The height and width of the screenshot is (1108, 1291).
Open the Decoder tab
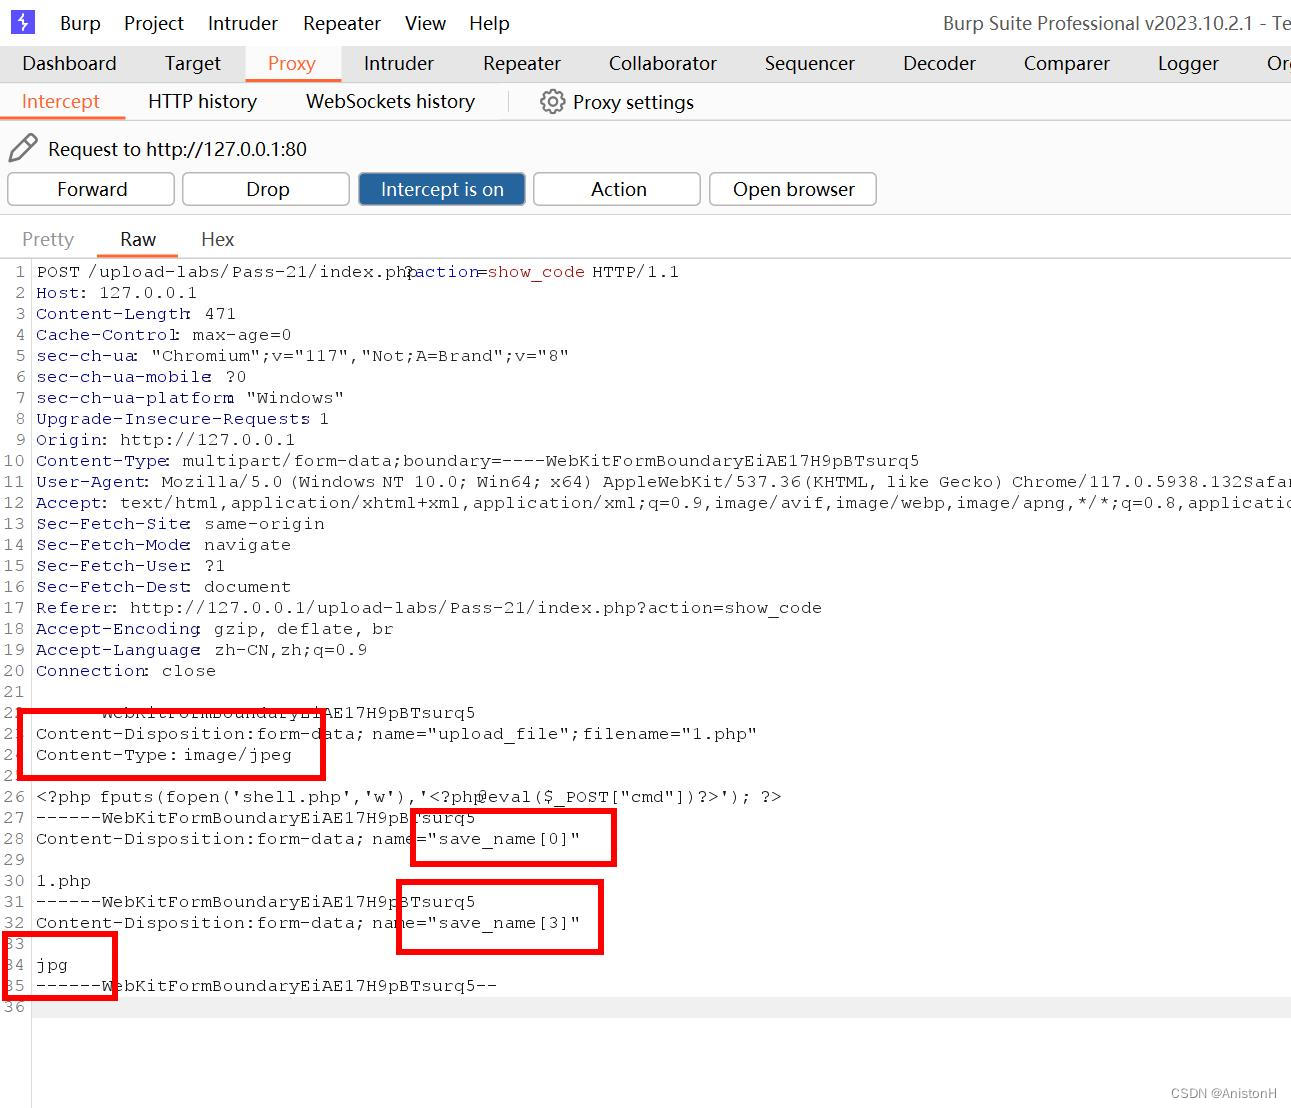(939, 63)
